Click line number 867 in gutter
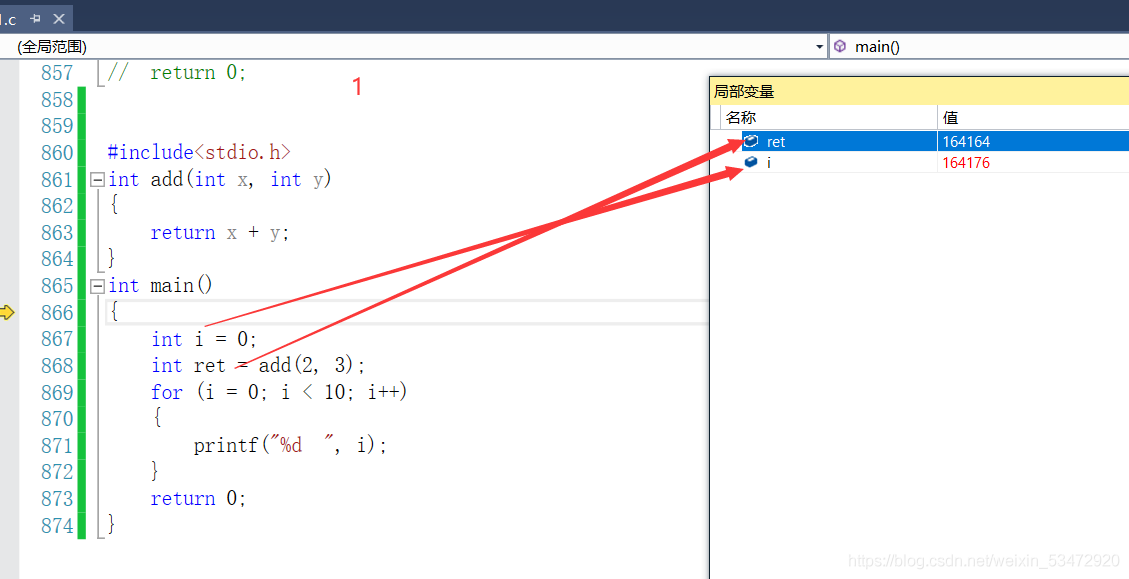 (x=57, y=338)
